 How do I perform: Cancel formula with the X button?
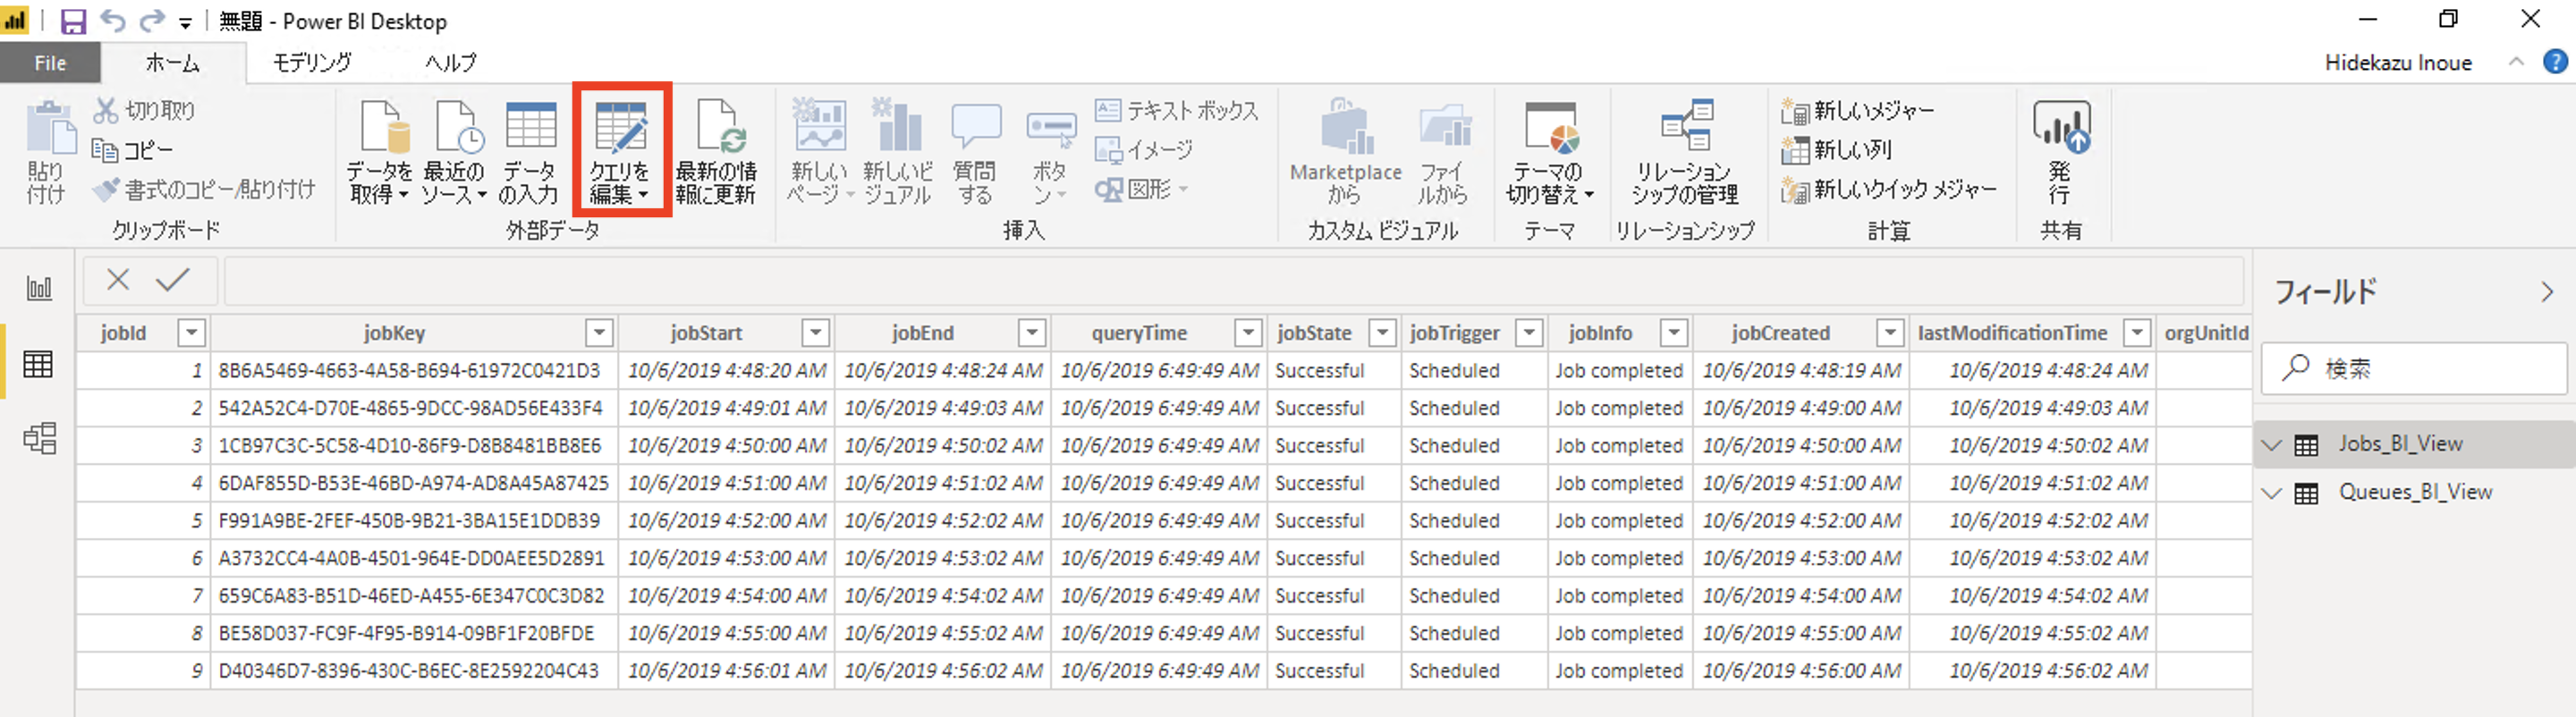click(118, 280)
